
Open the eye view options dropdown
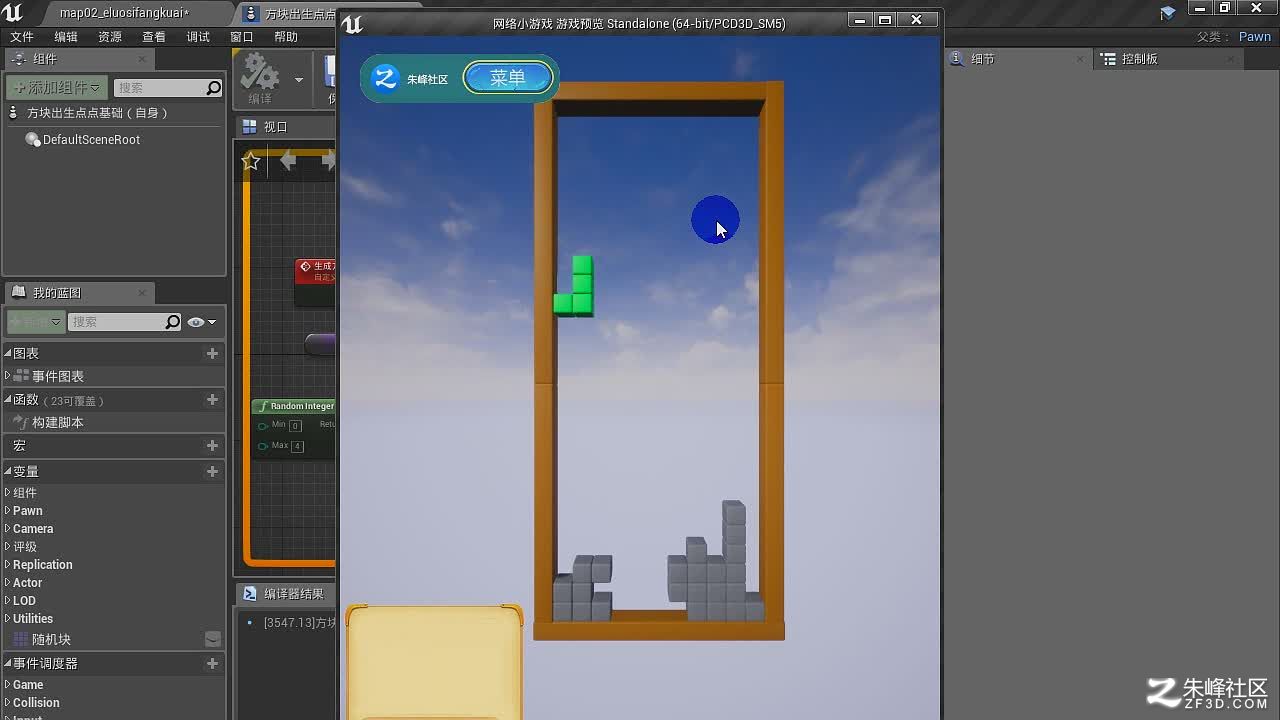pos(202,322)
